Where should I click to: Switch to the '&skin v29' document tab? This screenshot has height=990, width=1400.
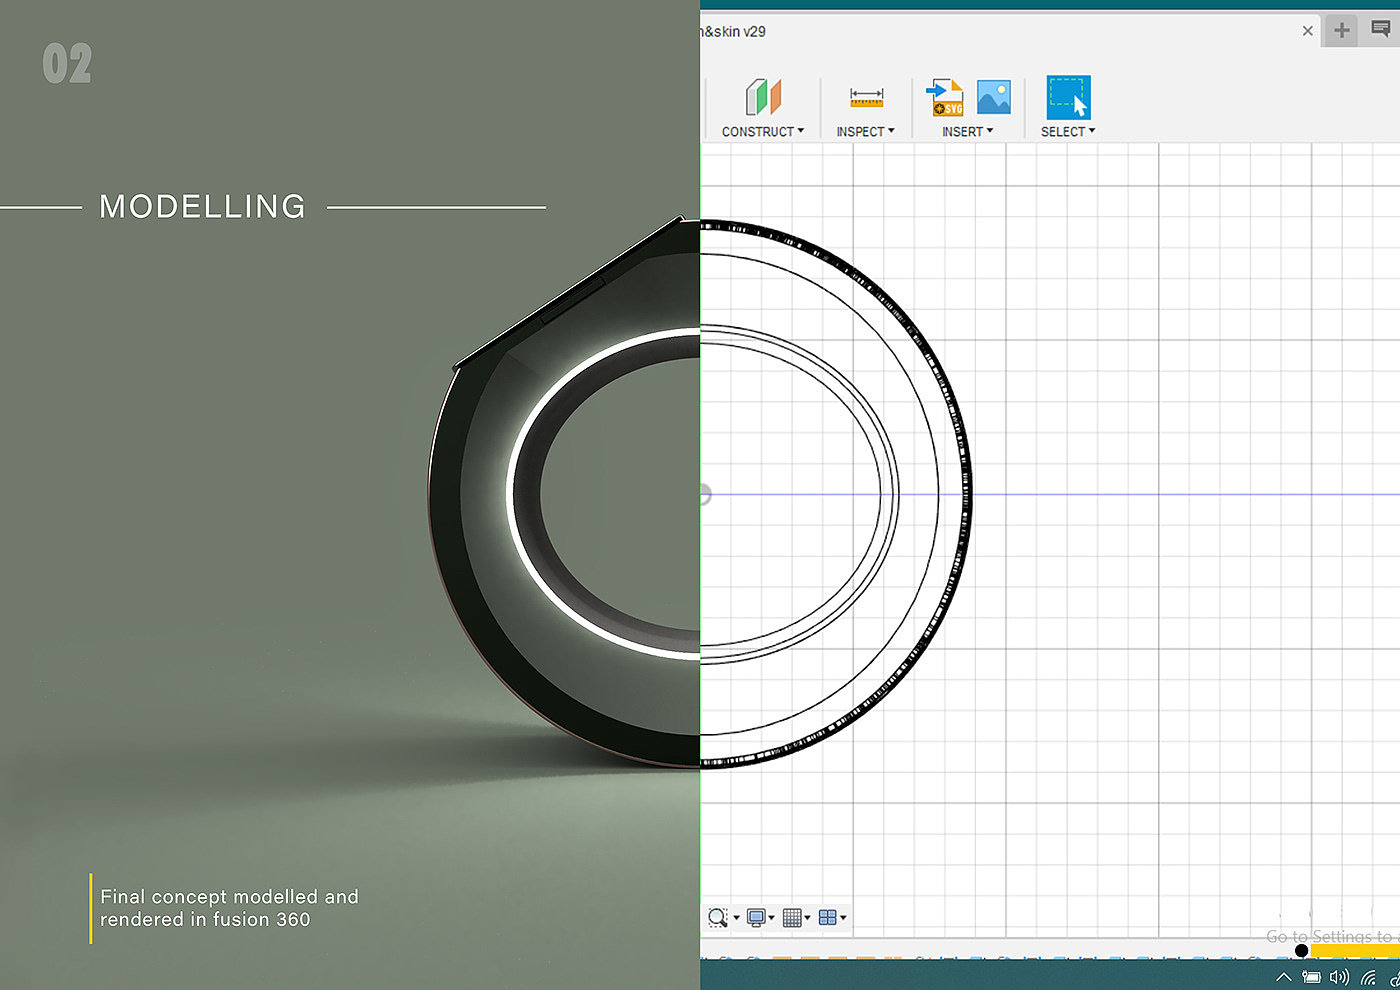pos(735,32)
